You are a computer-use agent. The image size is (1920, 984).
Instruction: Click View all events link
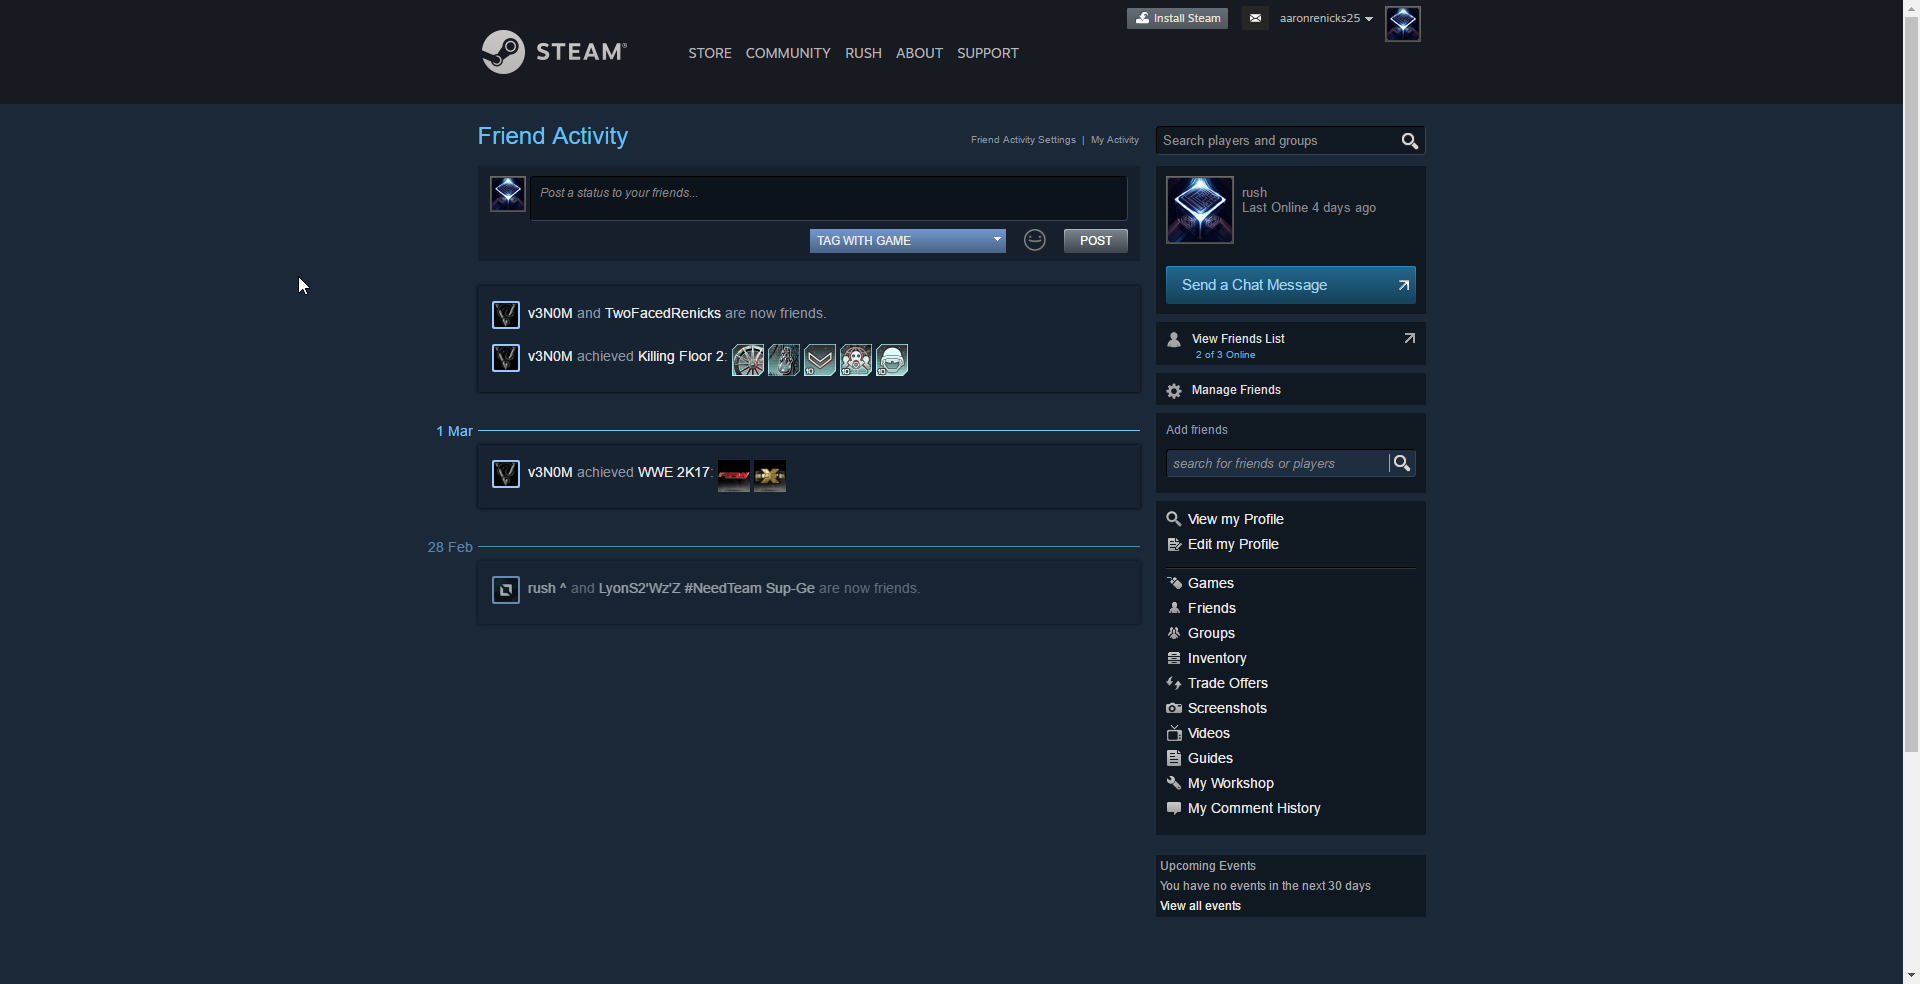(x=1200, y=906)
